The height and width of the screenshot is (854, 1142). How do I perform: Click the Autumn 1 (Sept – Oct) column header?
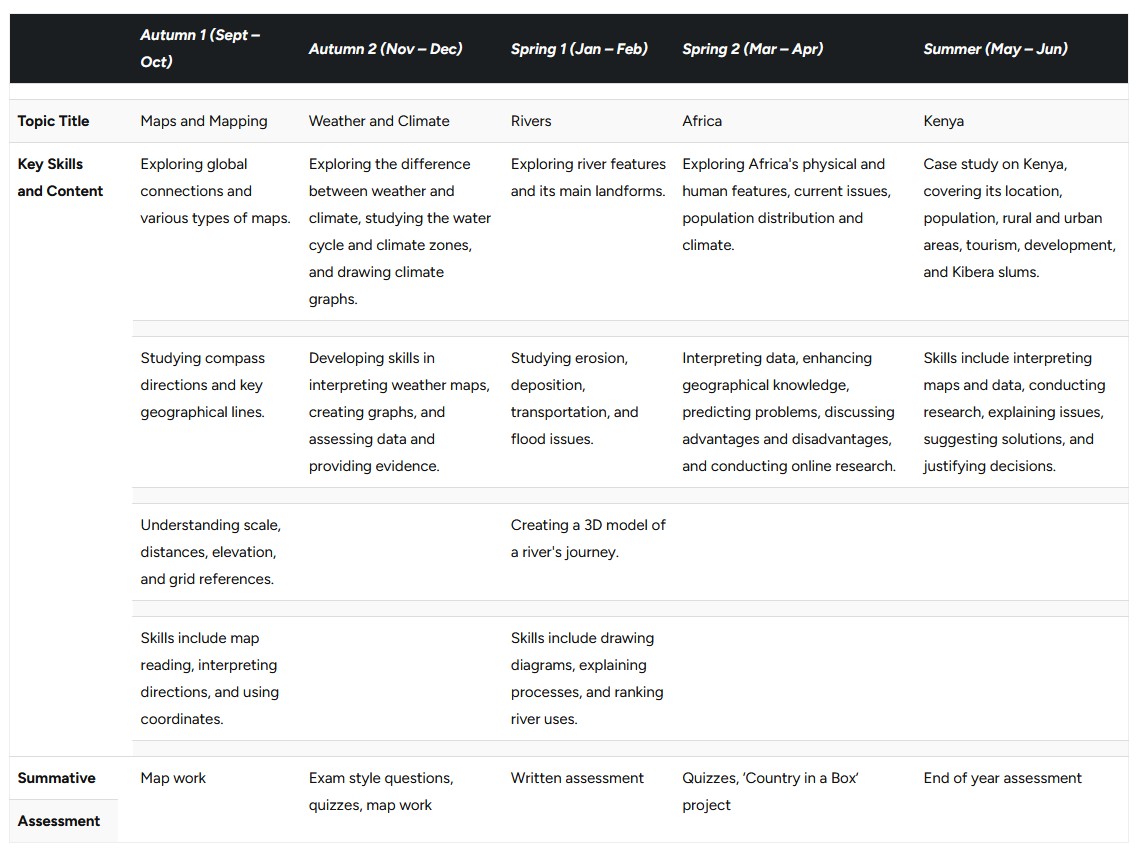[200, 48]
